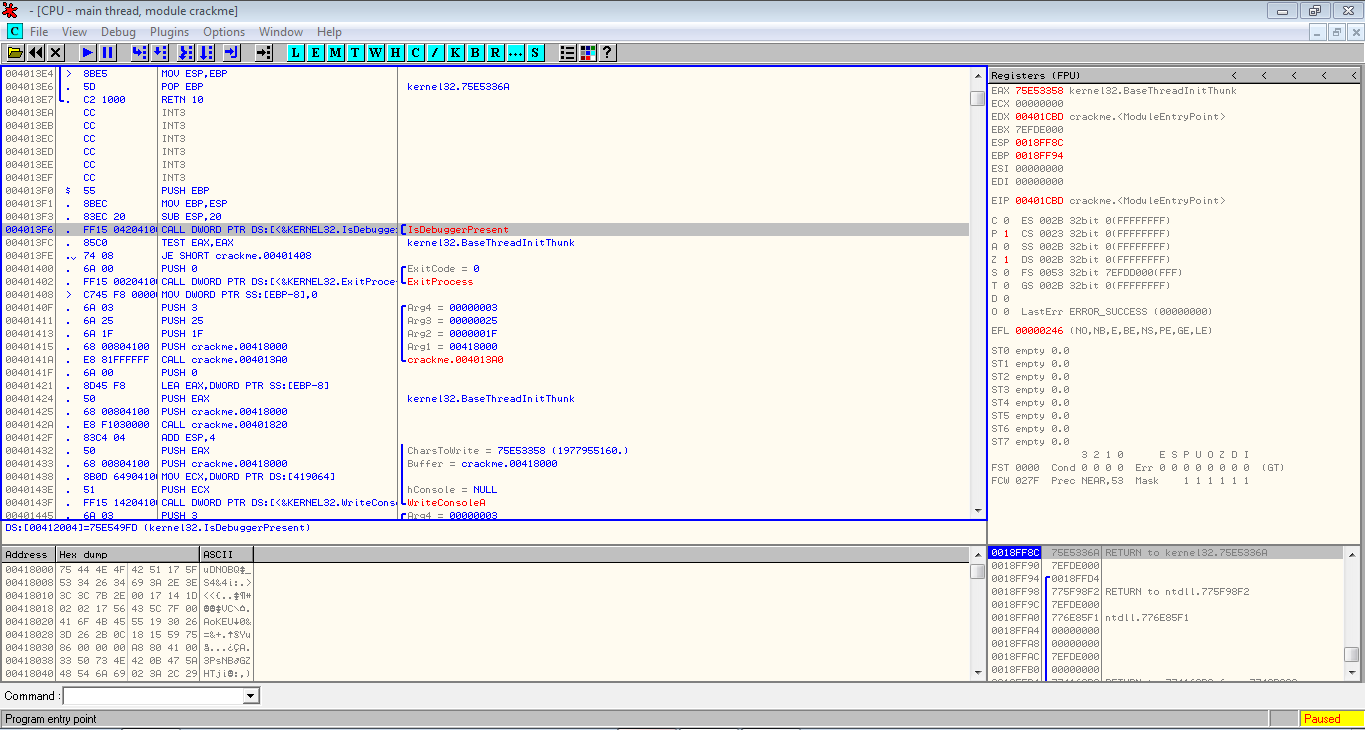
Task: Select the highlighted 0018FF8C stack entry
Action: 1017,550
